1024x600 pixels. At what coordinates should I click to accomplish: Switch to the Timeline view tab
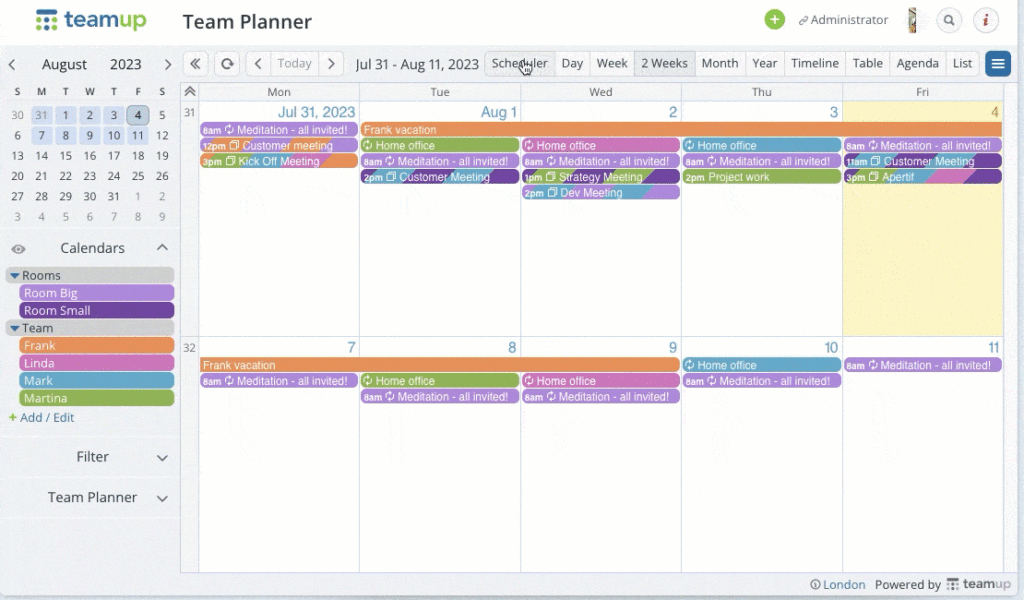point(814,64)
